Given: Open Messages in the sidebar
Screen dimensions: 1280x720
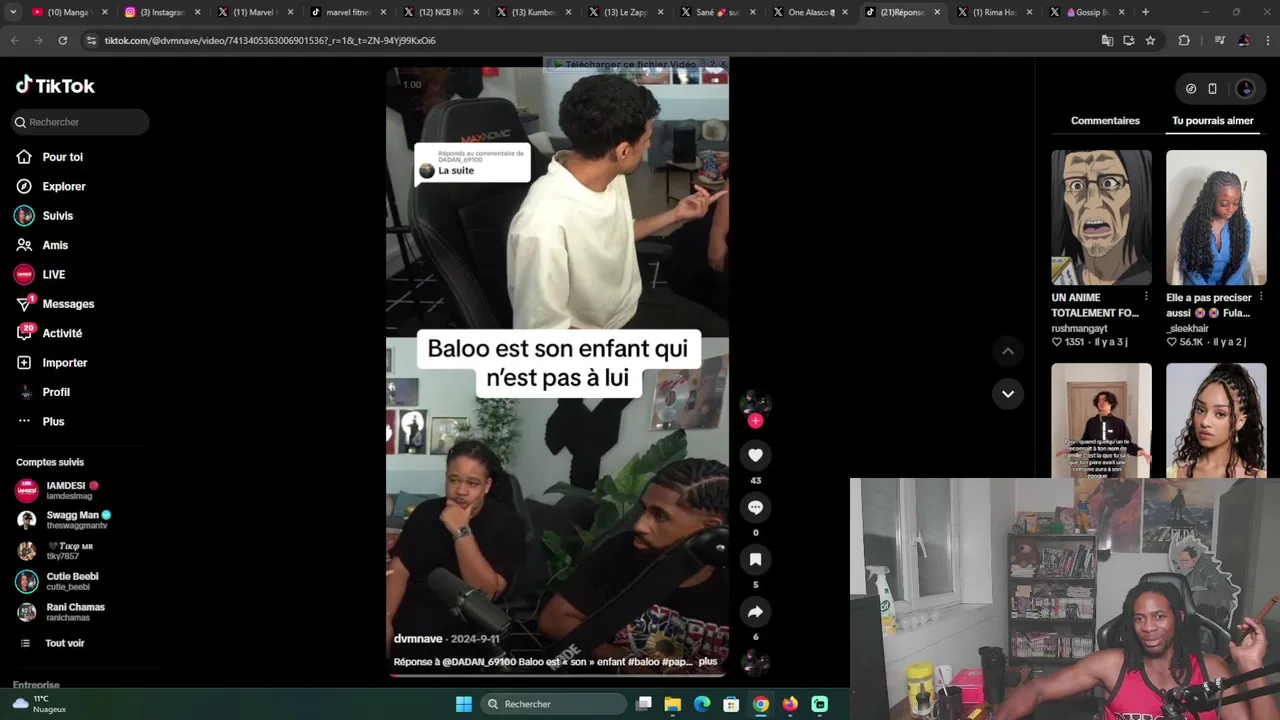Looking at the screenshot, I should click(68, 304).
